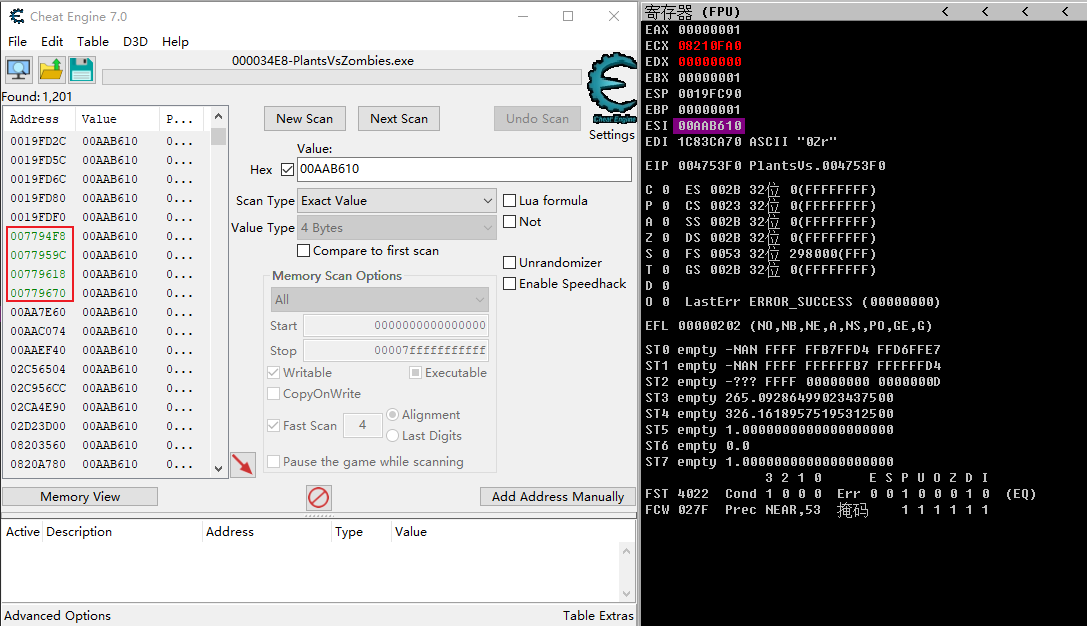Open the Memory Scan Options region dropdown

(379, 299)
